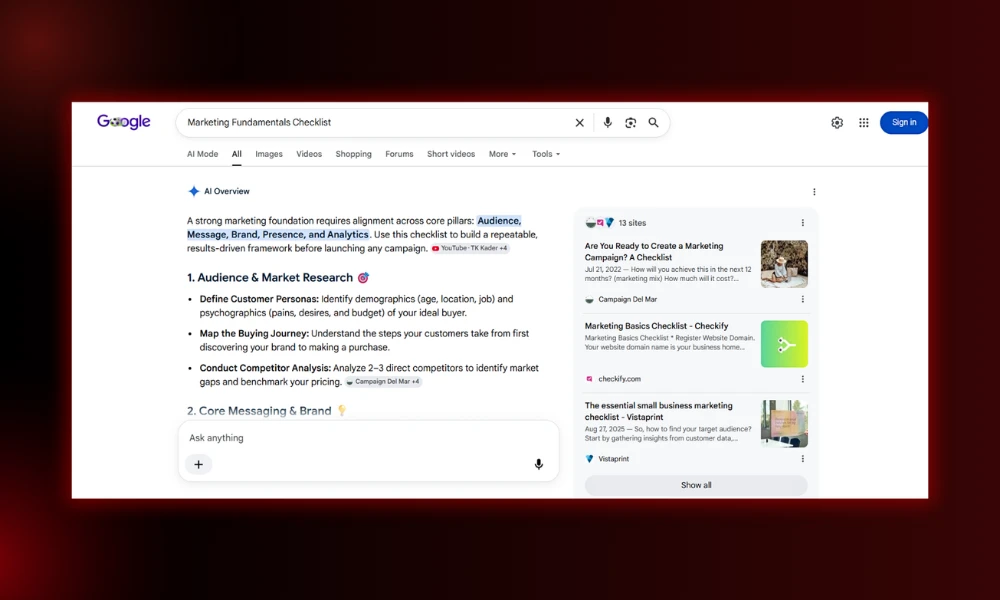Open Google Lens image search icon
1000x600 pixels.
tap(630, 122)
